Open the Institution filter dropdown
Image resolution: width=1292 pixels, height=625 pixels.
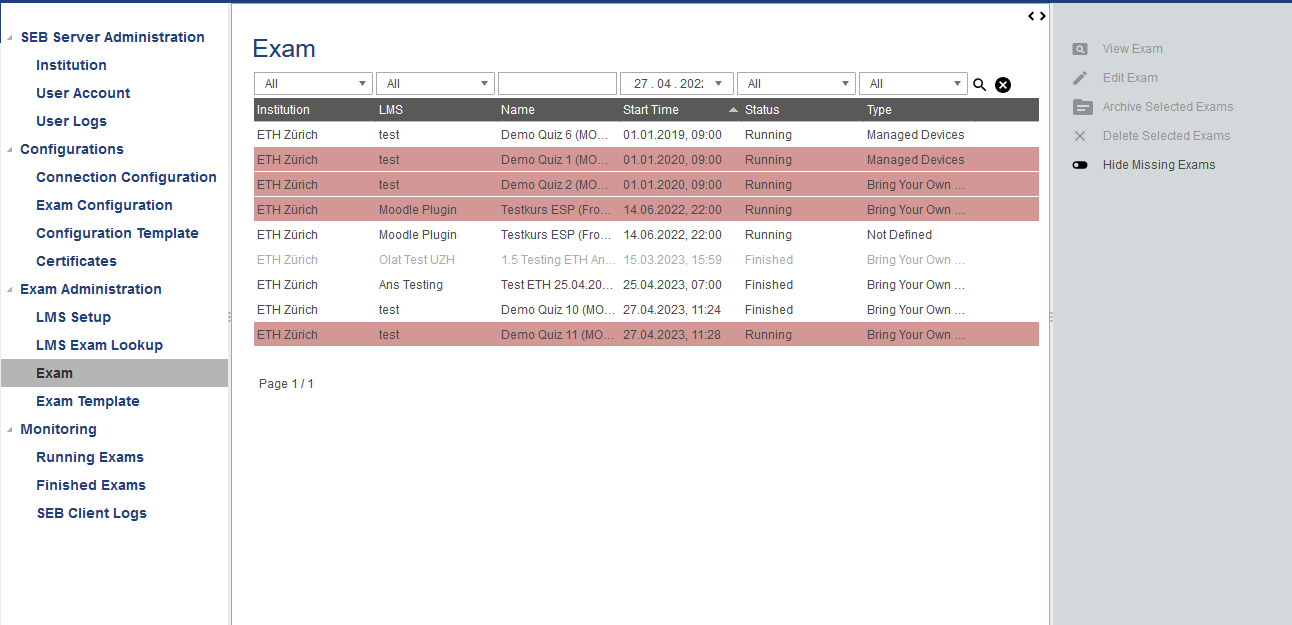[313, 84]
